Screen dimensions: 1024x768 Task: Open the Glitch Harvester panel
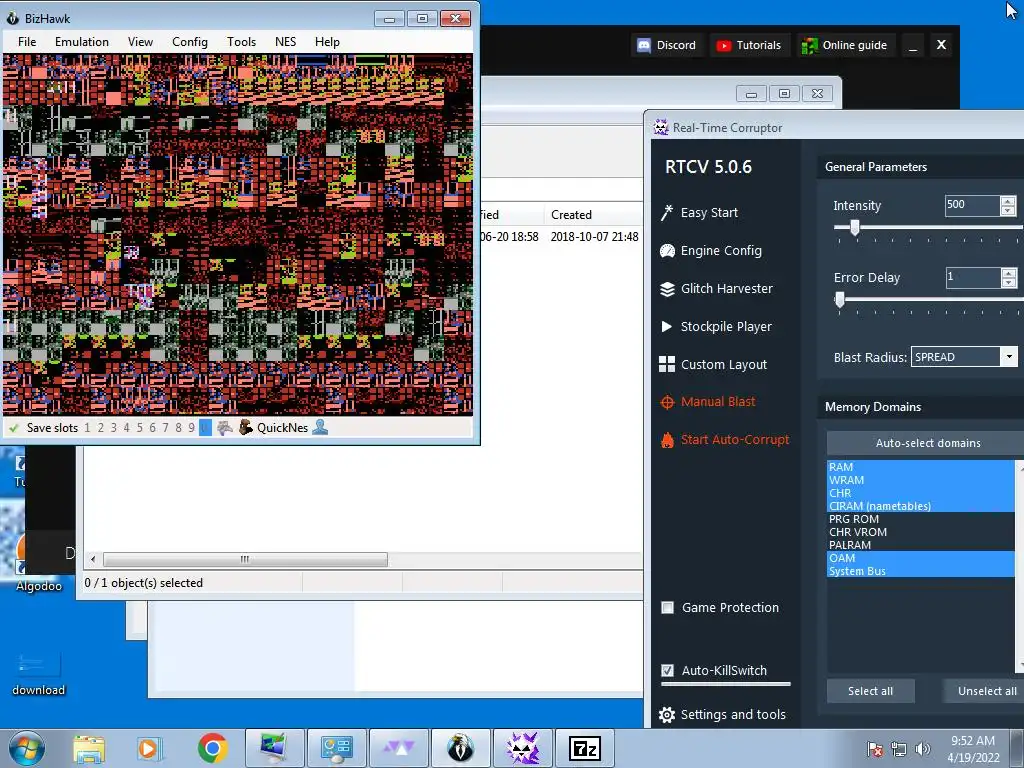click(716, 289)
